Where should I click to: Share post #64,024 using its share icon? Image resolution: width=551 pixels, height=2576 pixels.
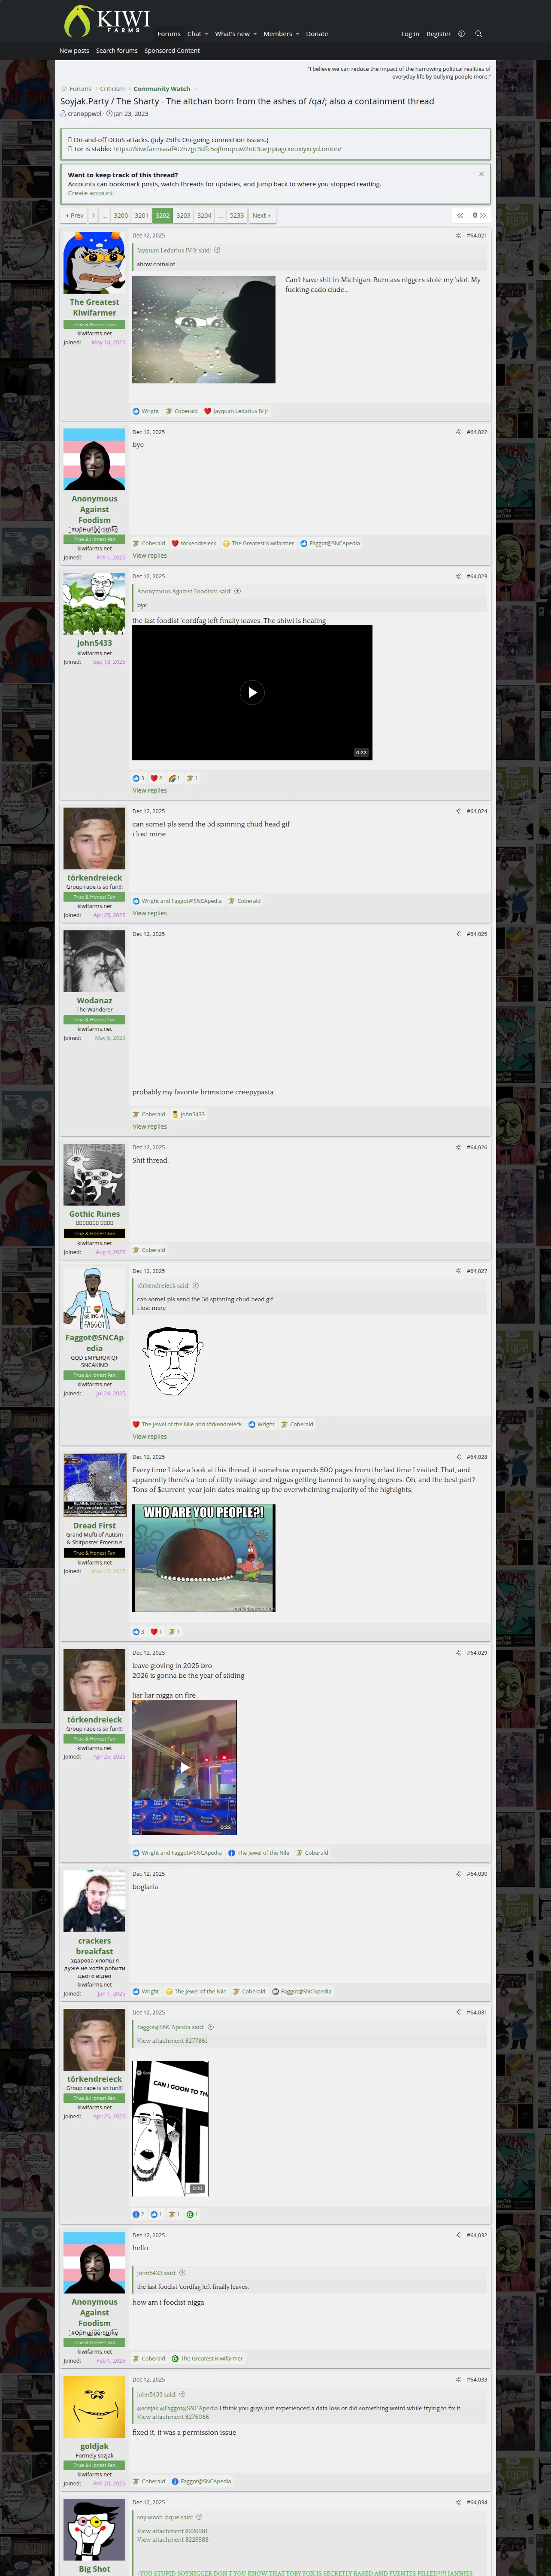click(x=458, y=811)
